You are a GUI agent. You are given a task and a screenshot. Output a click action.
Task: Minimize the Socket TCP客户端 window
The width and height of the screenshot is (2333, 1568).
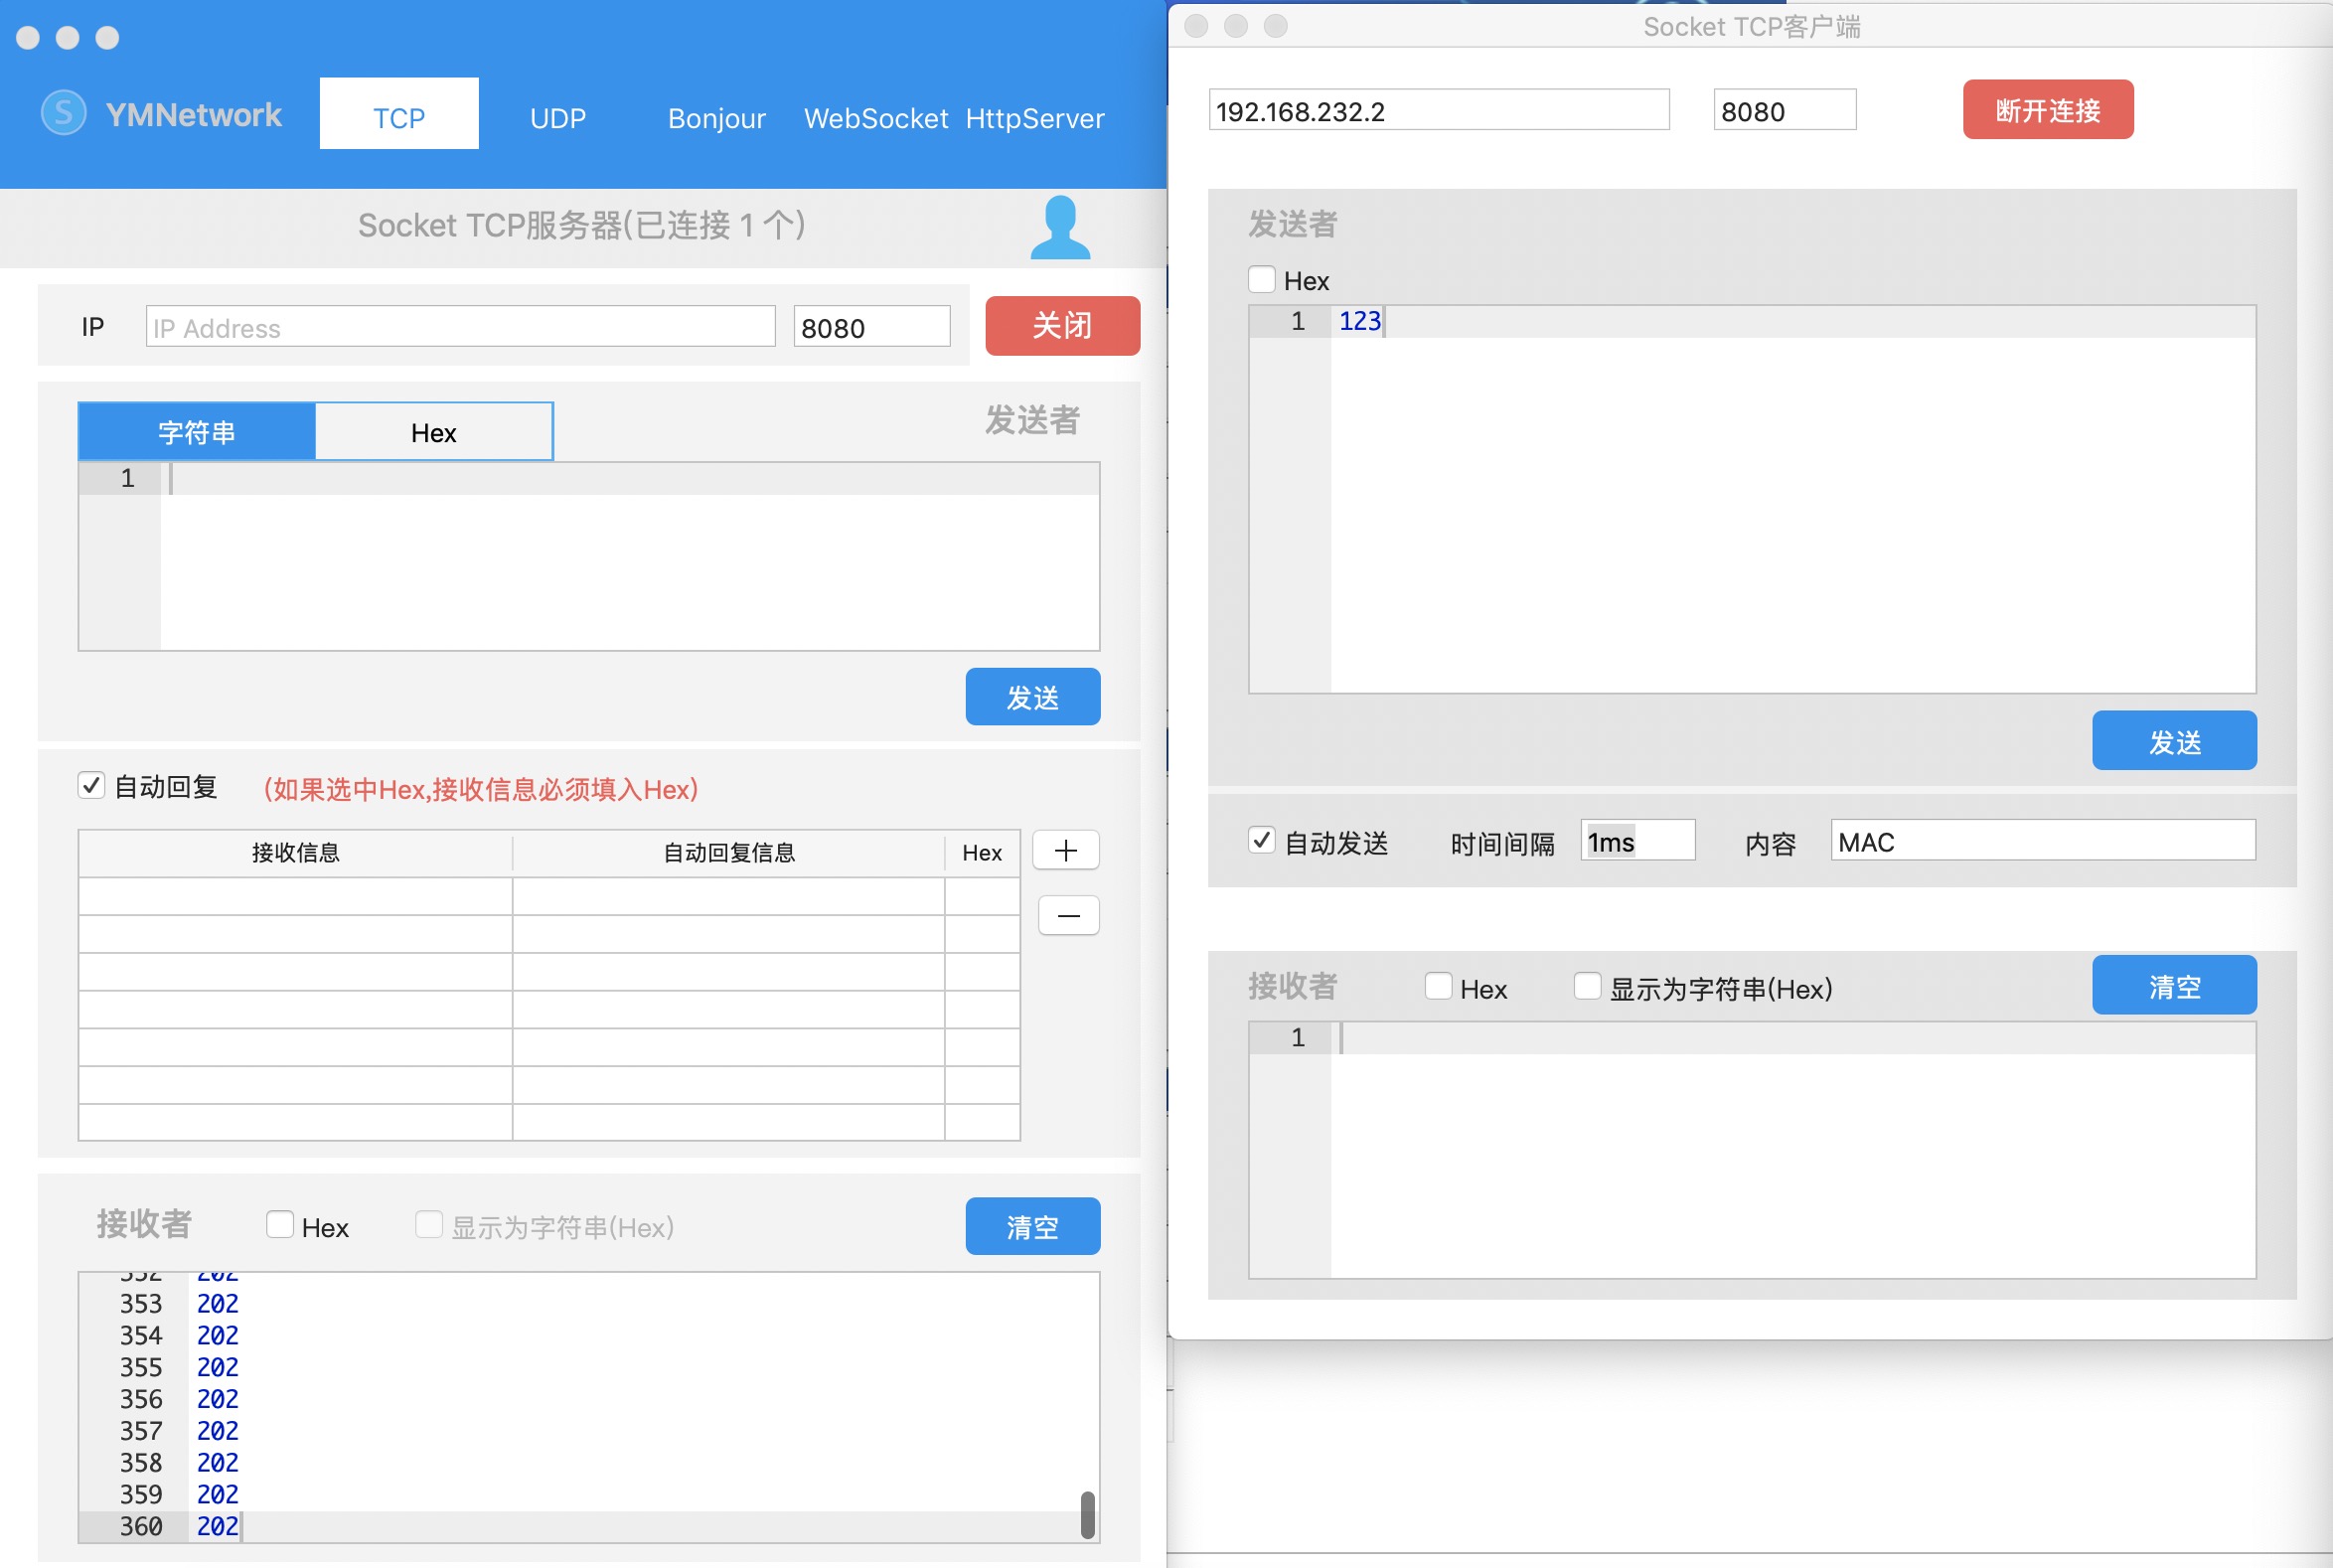(1236, 26)
